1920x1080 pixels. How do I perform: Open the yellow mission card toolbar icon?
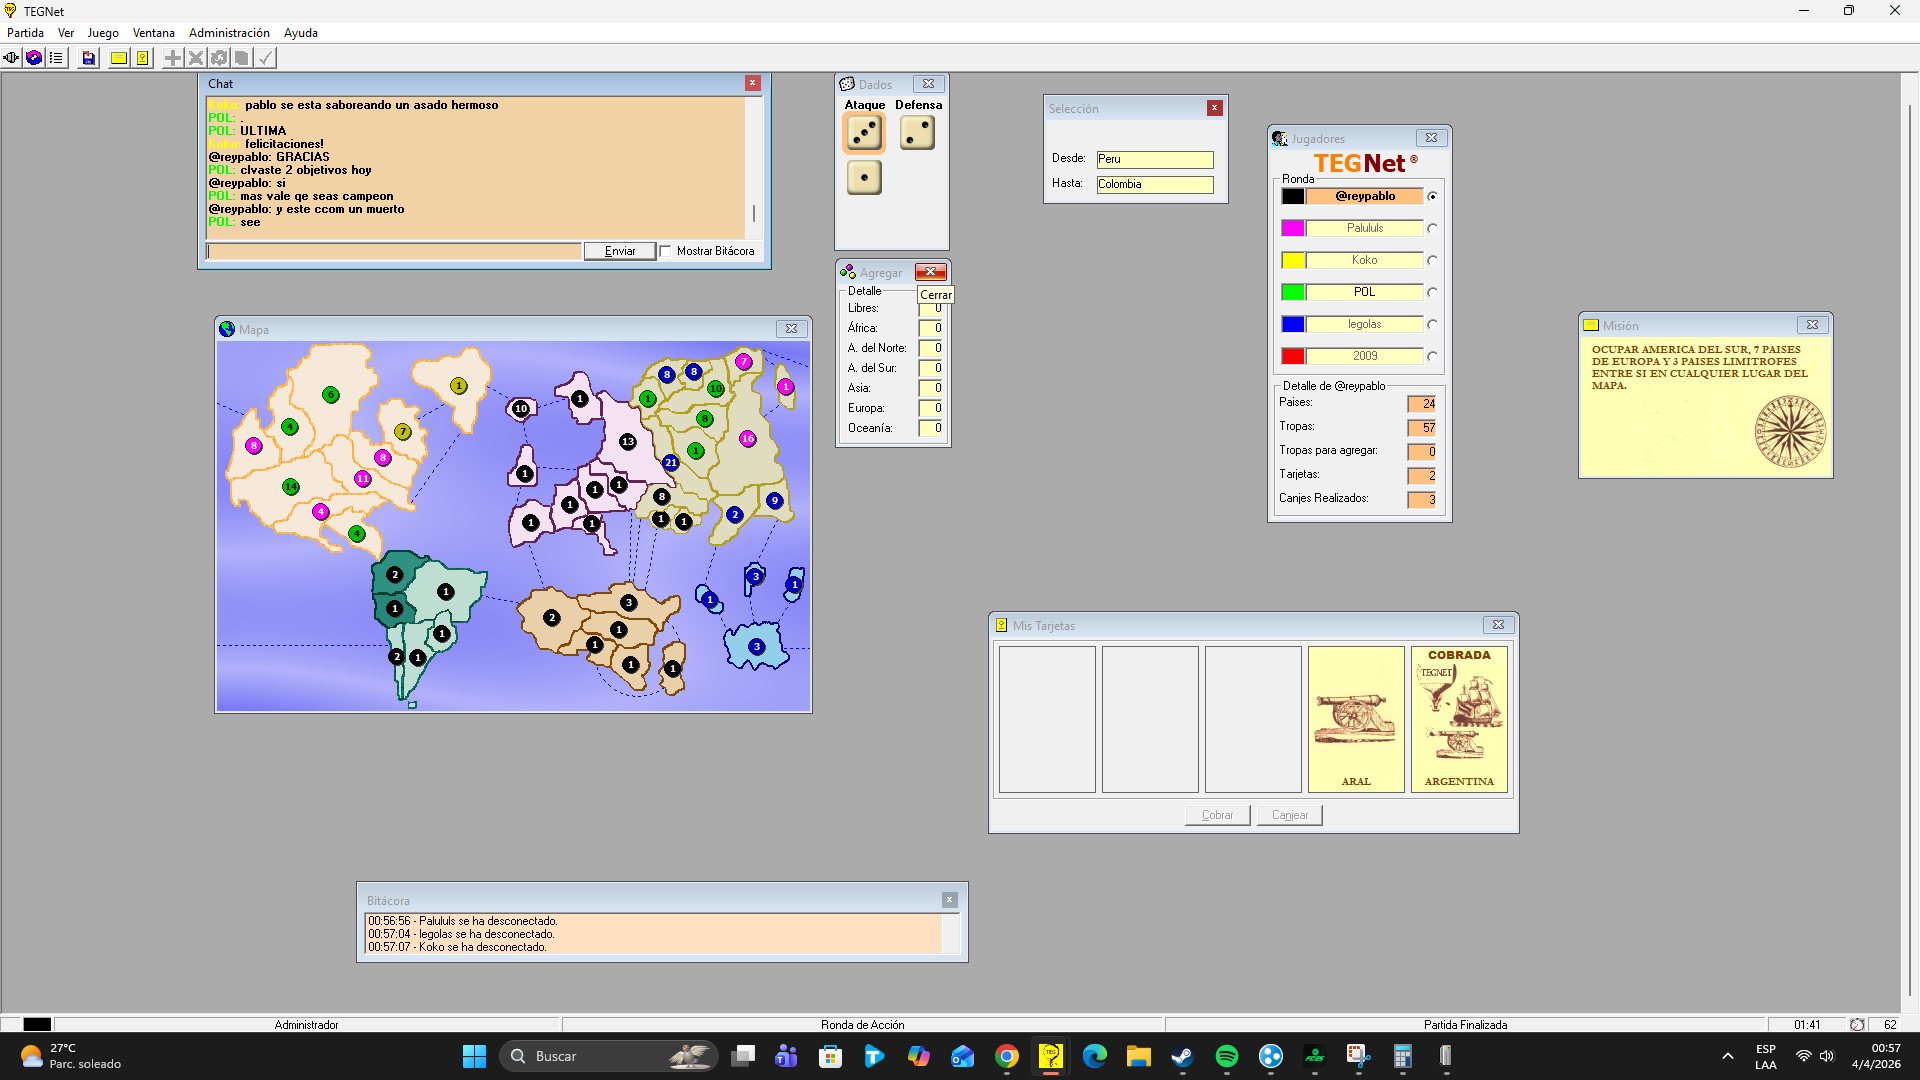pyautogui.click(x=119, y=58)
